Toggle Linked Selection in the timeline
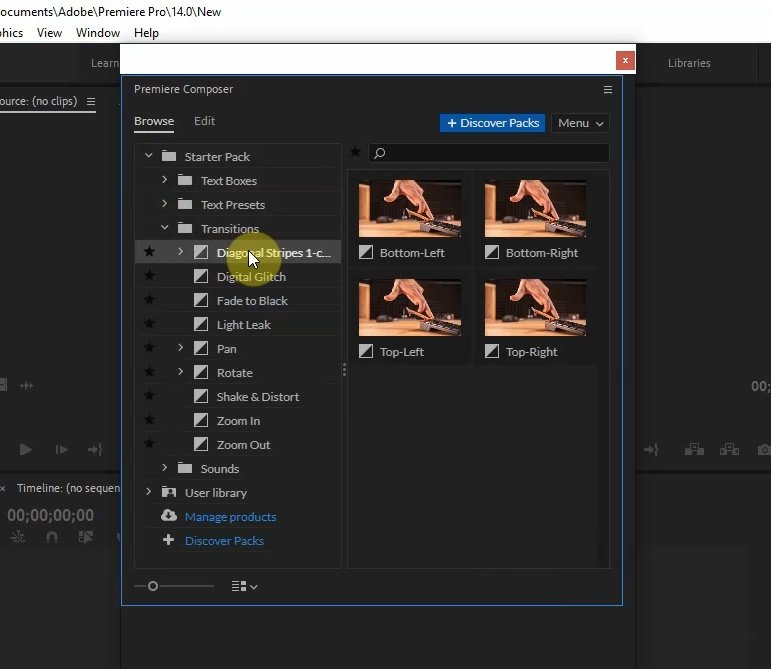Image resolution: width=771 pixels, height=669 pixels. point(86,537)
